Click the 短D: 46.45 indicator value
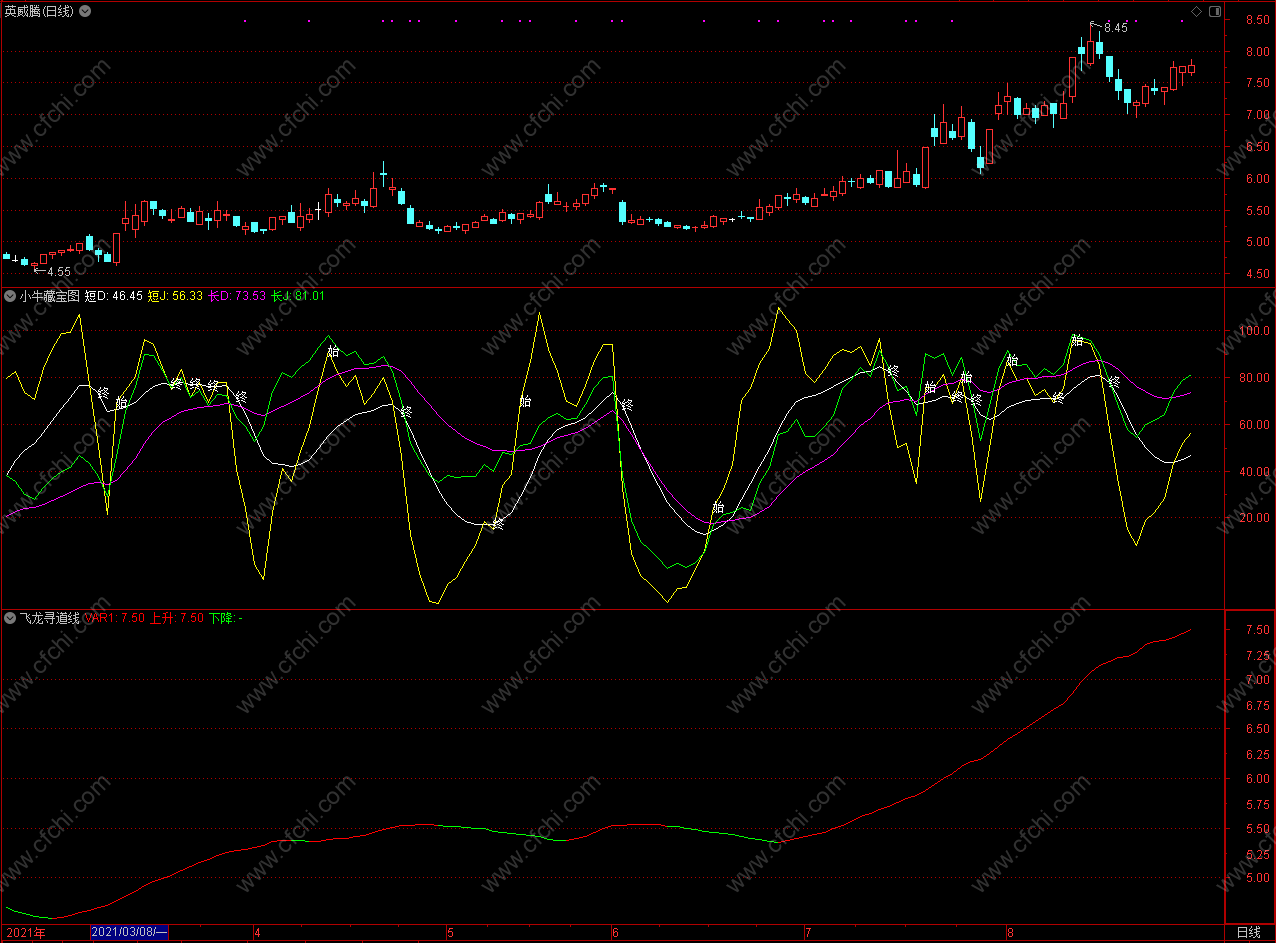The width and height of the screenshot is (1276, 943). pos(114,296)
